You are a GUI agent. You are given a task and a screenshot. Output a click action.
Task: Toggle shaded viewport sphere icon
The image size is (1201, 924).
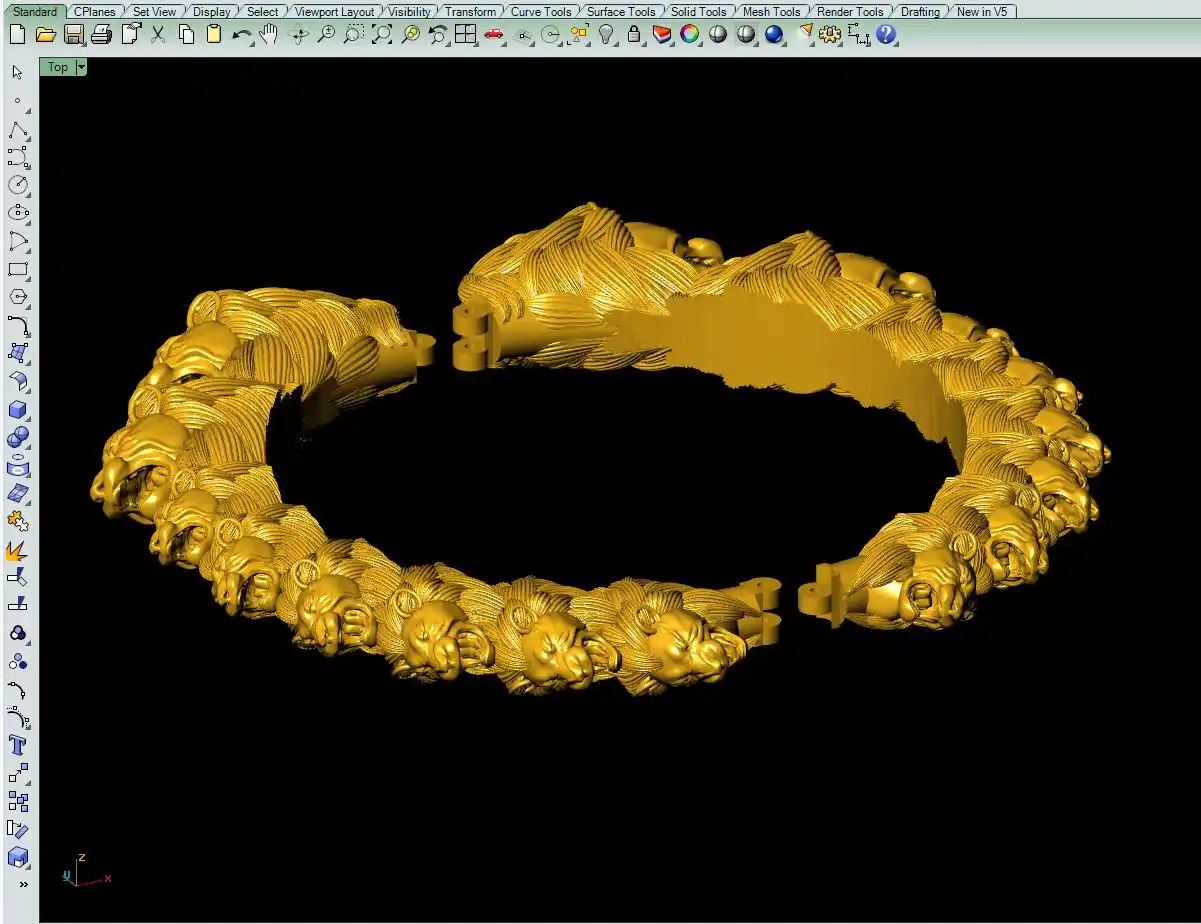718,35
